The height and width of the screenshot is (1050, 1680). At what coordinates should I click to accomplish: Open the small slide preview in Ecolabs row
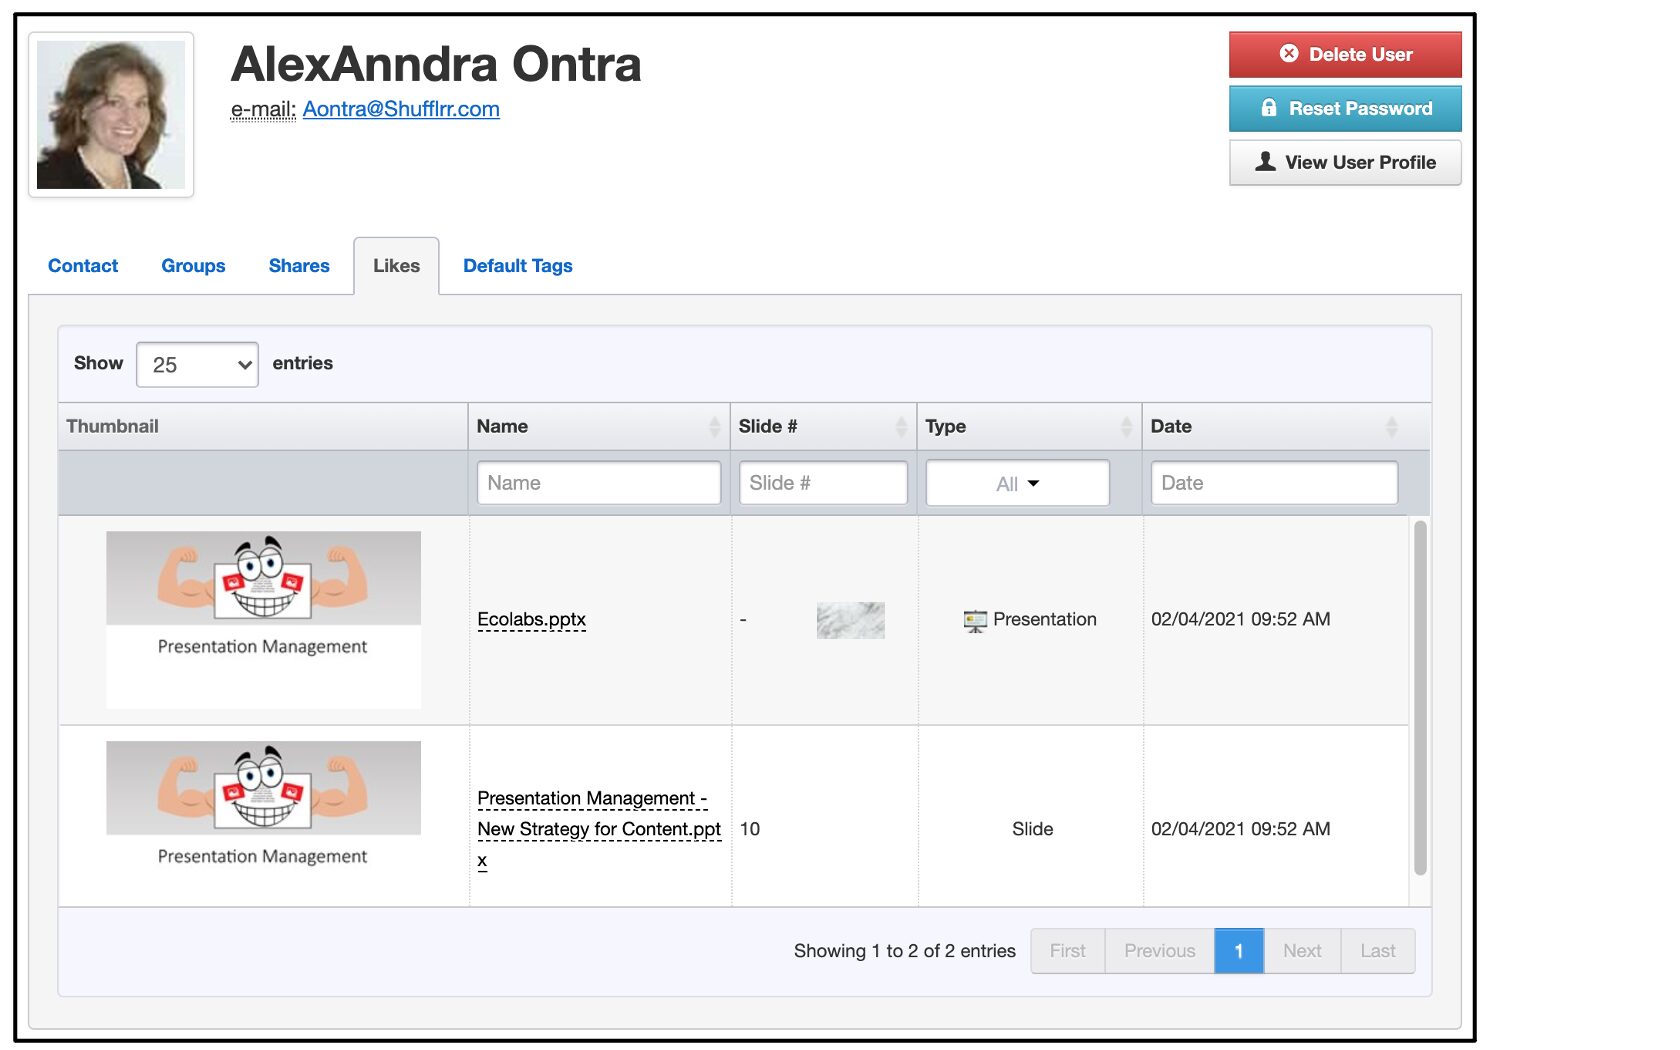click(x=850, y=620)
